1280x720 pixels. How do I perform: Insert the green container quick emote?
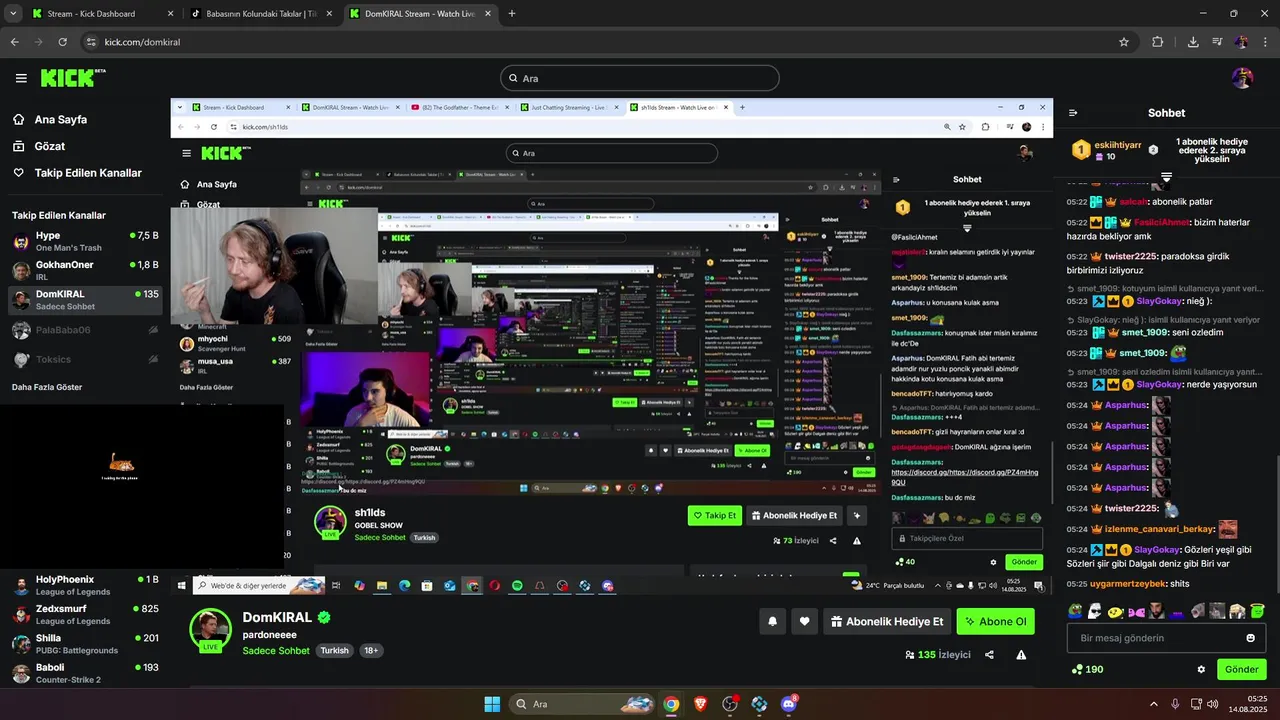pos(1257,611)
